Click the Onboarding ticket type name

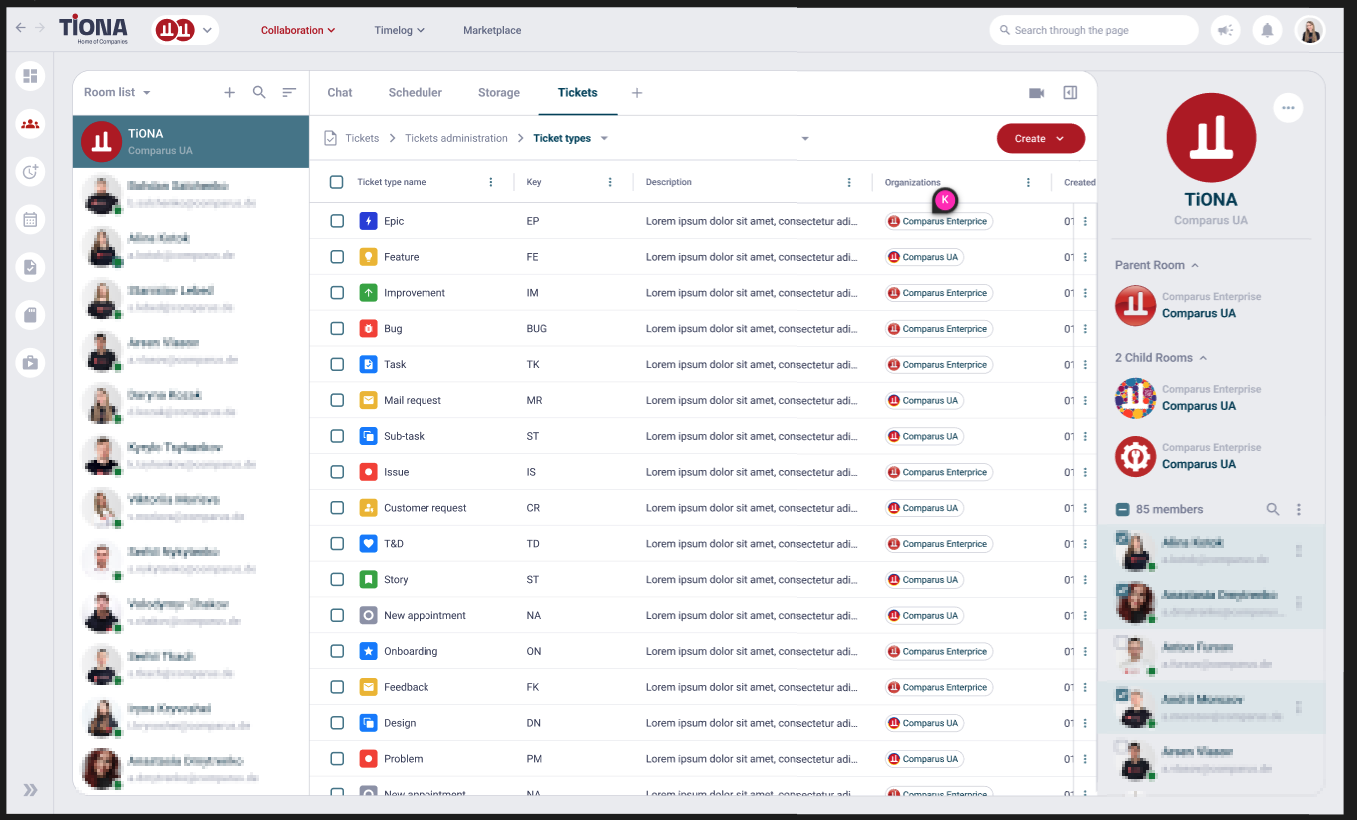[x=411, y=651]
